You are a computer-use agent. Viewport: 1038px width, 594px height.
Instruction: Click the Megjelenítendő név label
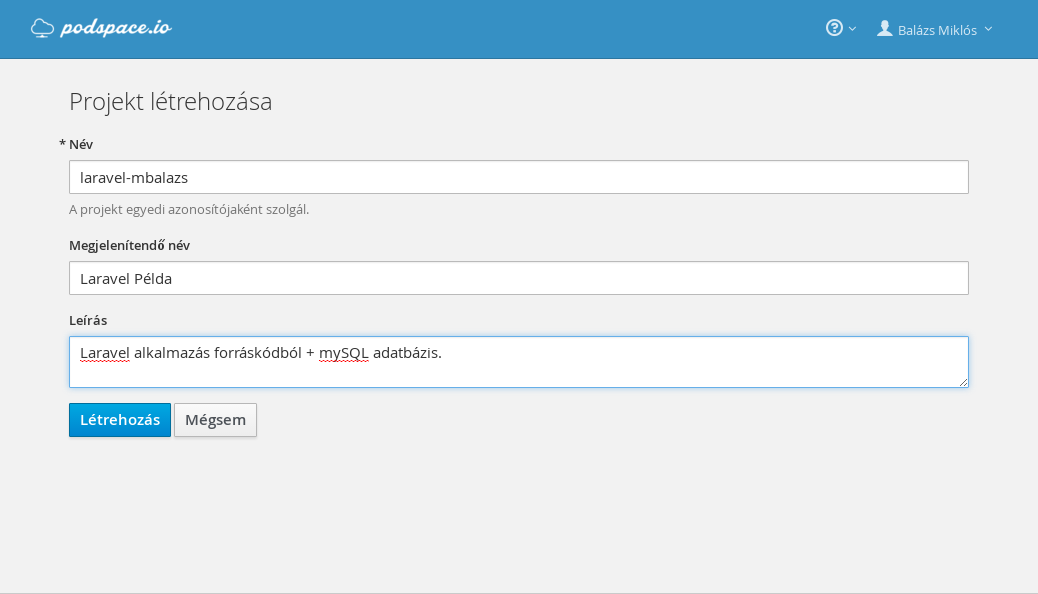[x=129, y=246]
